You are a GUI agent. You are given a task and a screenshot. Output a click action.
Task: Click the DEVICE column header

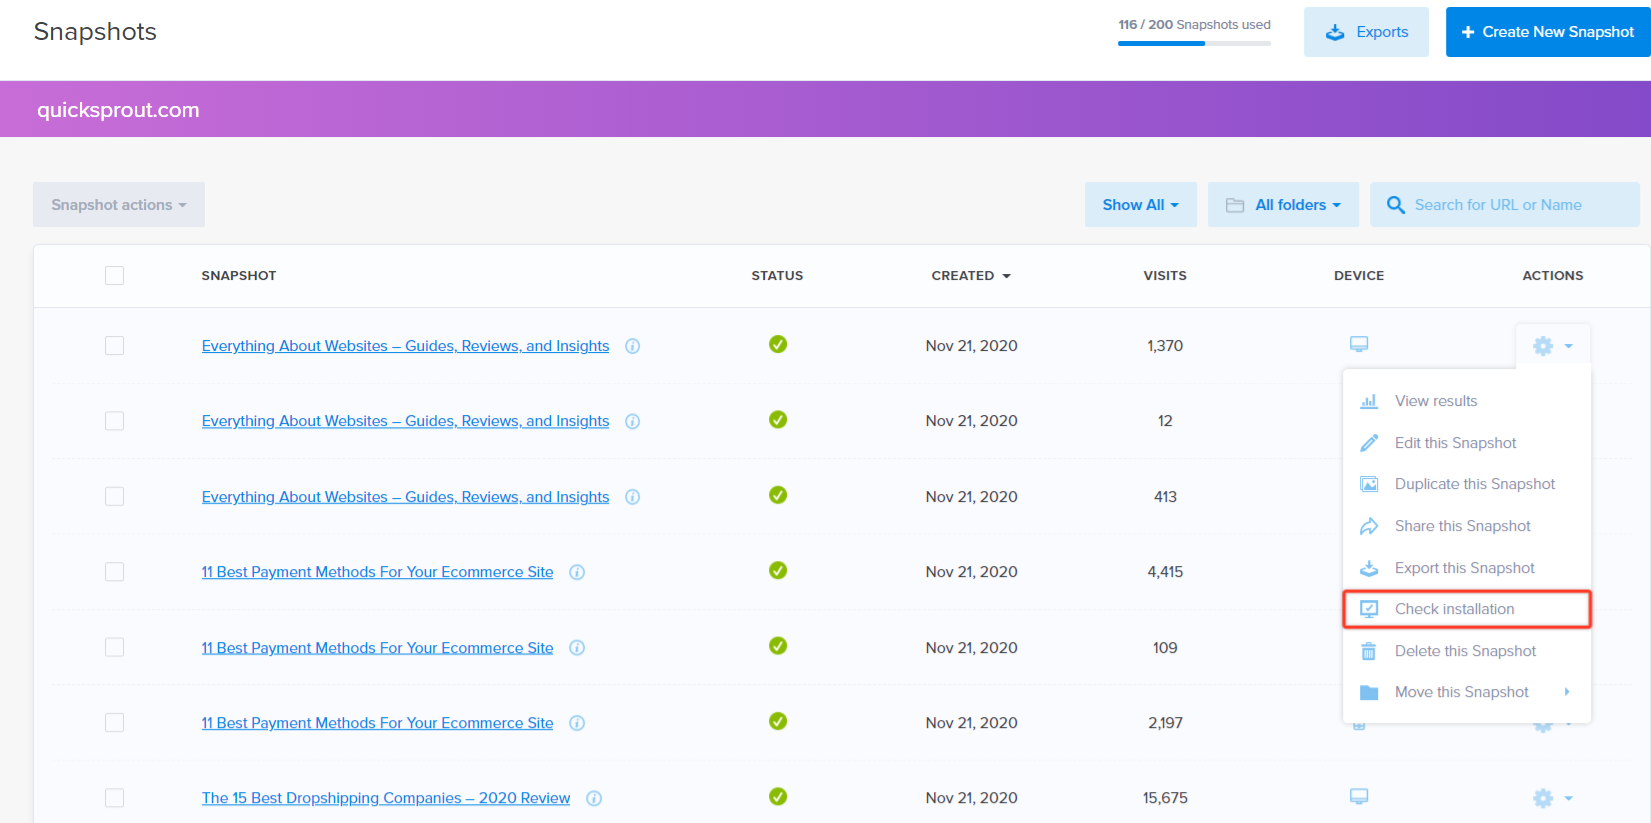[x=1359, y=276]
